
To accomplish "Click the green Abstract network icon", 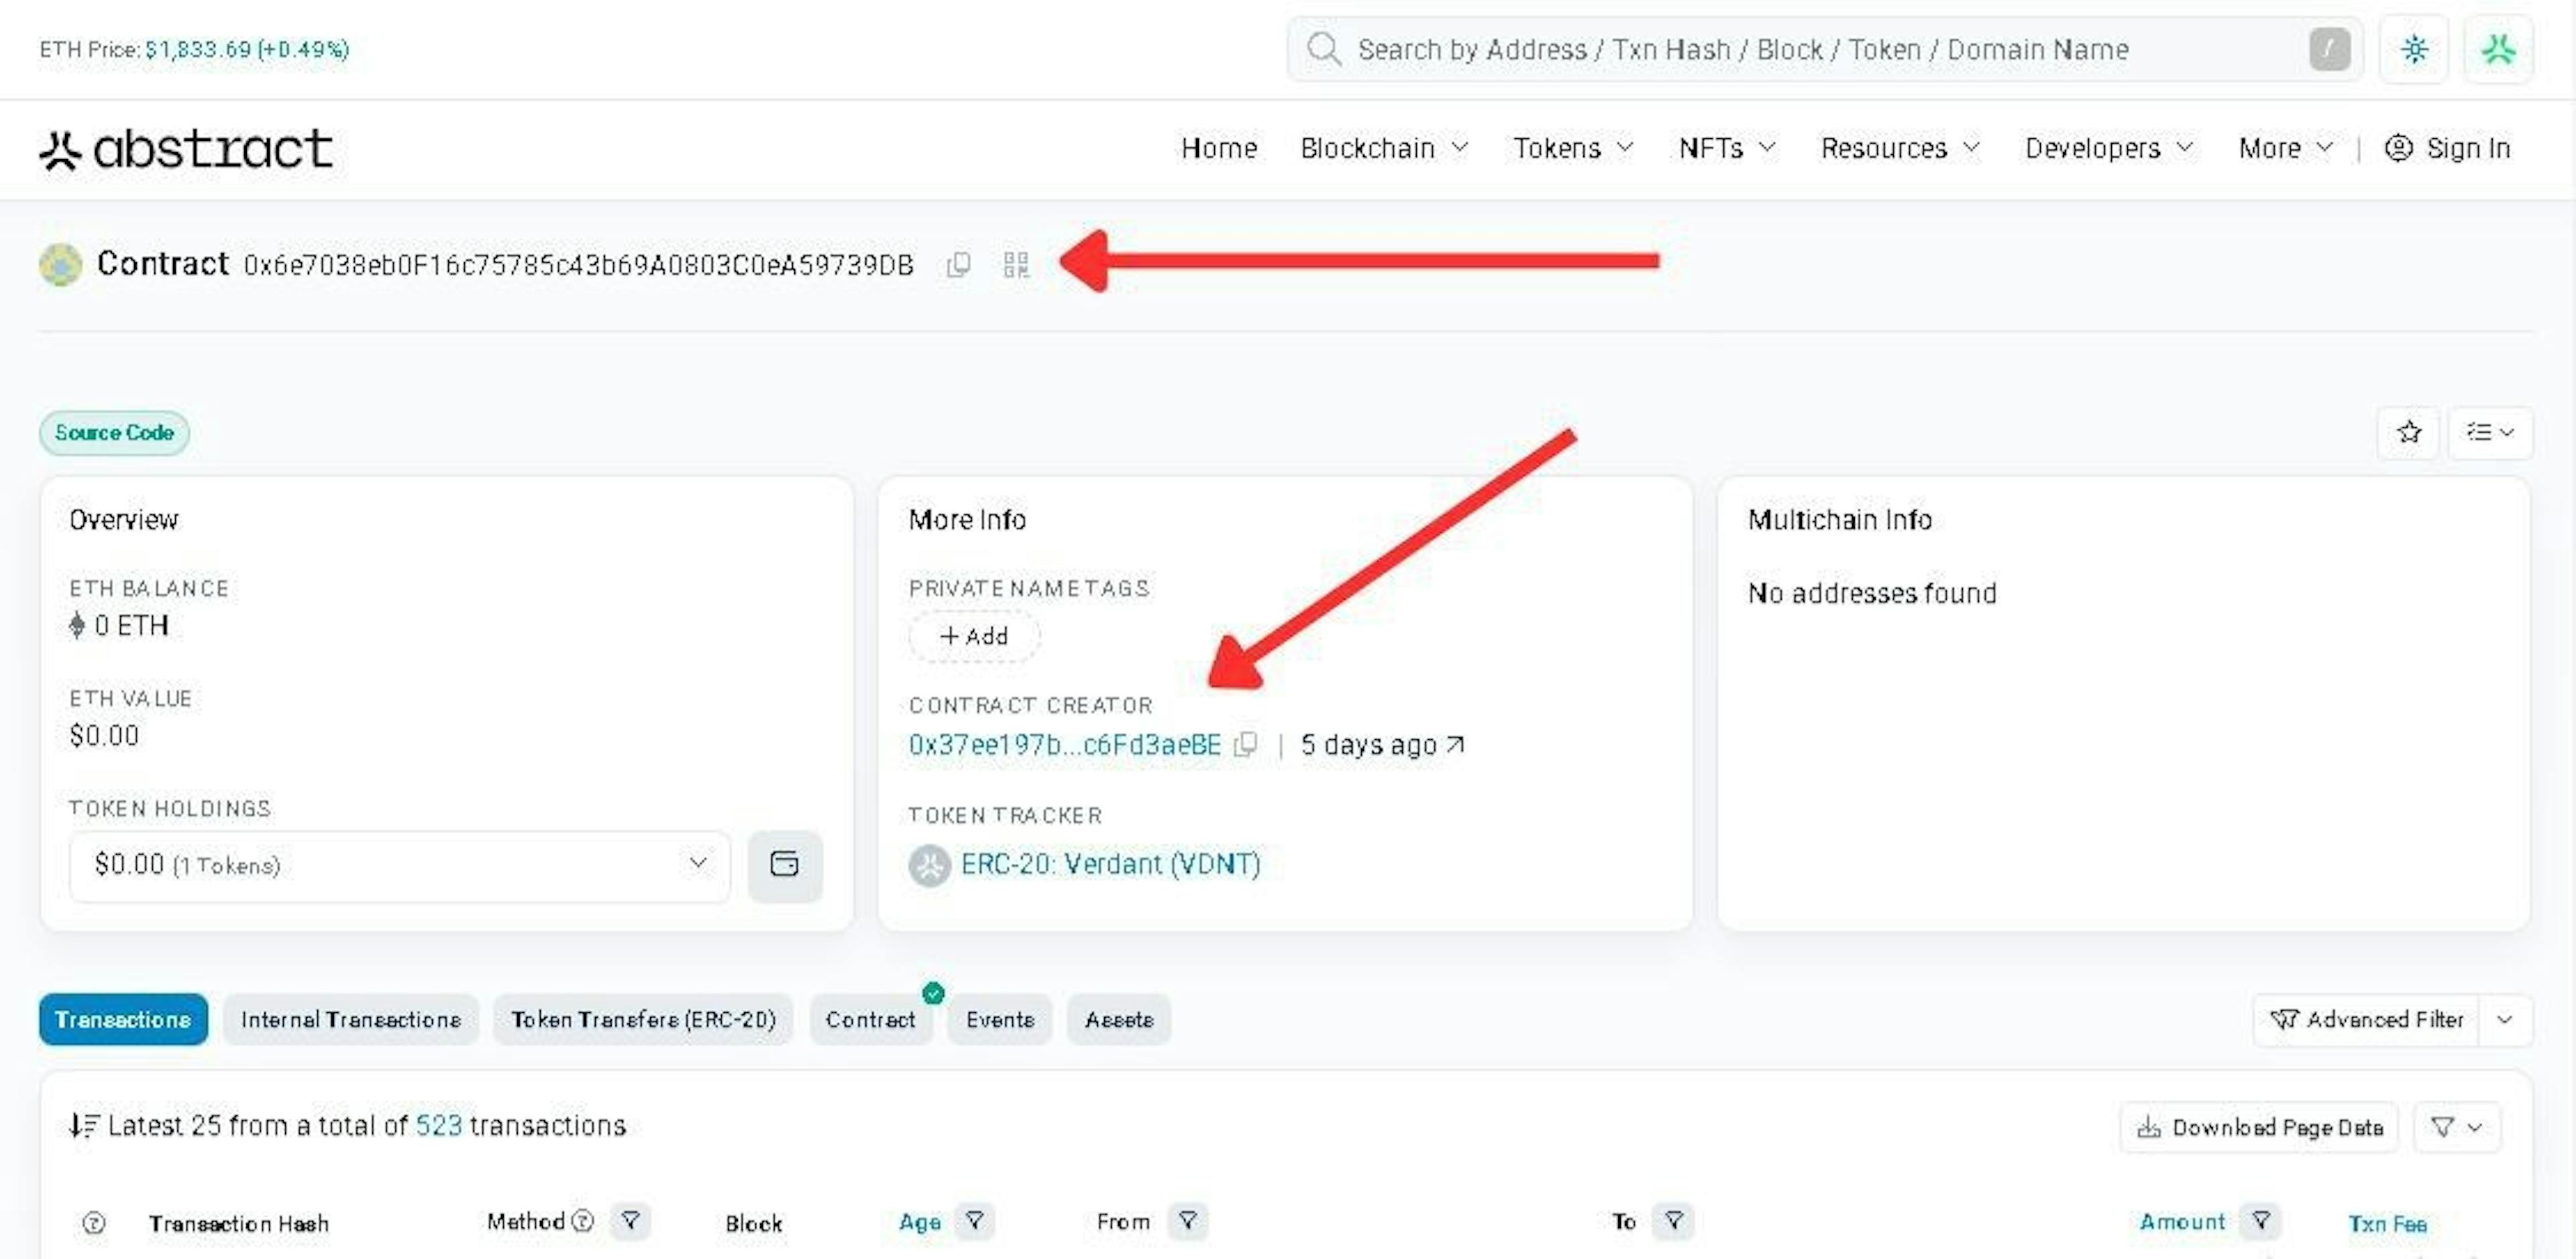I will click(x=2497, y=49).
